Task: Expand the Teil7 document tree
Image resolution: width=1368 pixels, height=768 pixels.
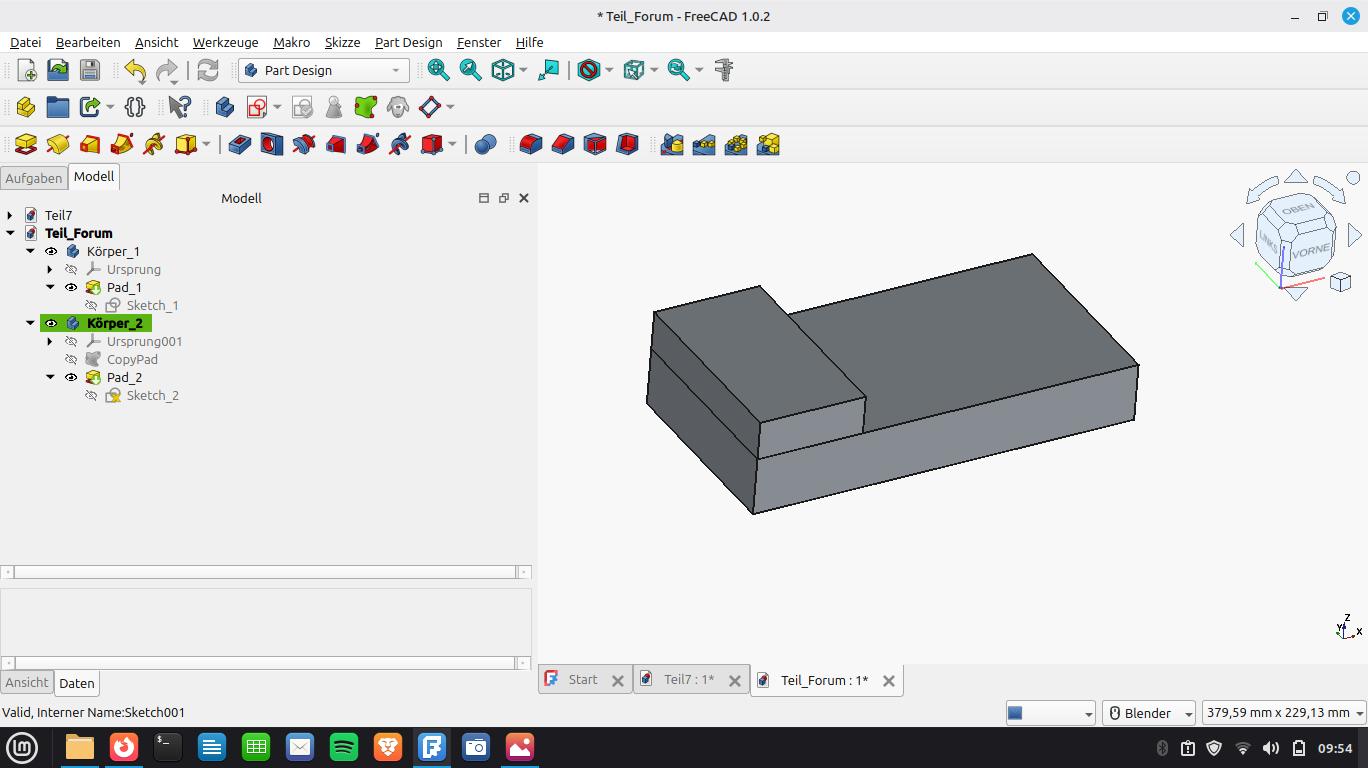Action: 10,215
